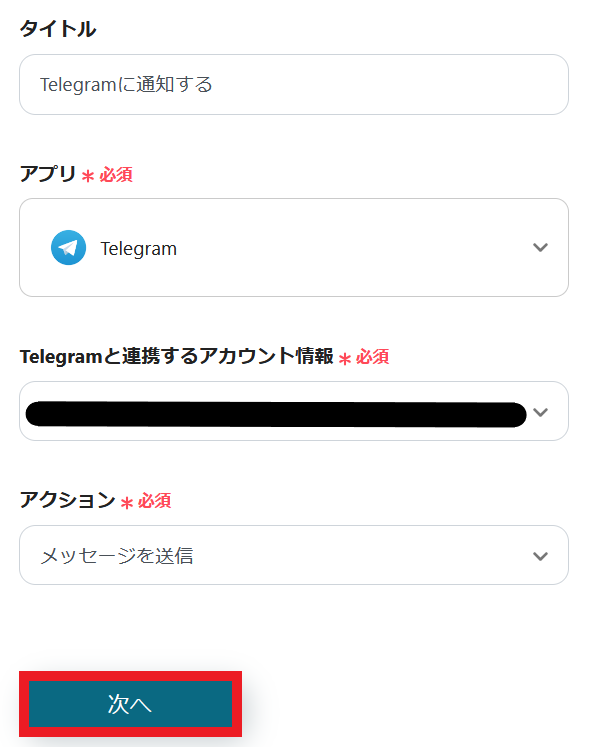Screen dimensions: 606x747
Task: Click the red asterisk beside アカウント情報
Action: click(345, 359)
